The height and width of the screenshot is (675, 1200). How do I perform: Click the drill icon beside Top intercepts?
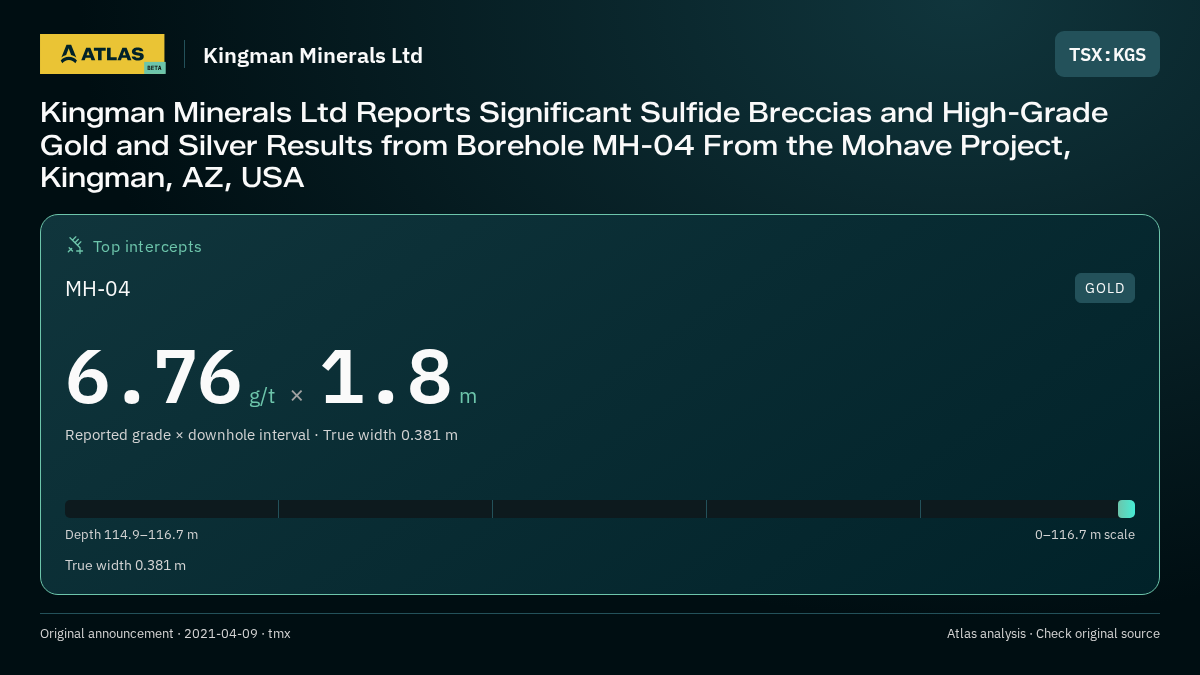pyautogui.click(x=75, y=245)
